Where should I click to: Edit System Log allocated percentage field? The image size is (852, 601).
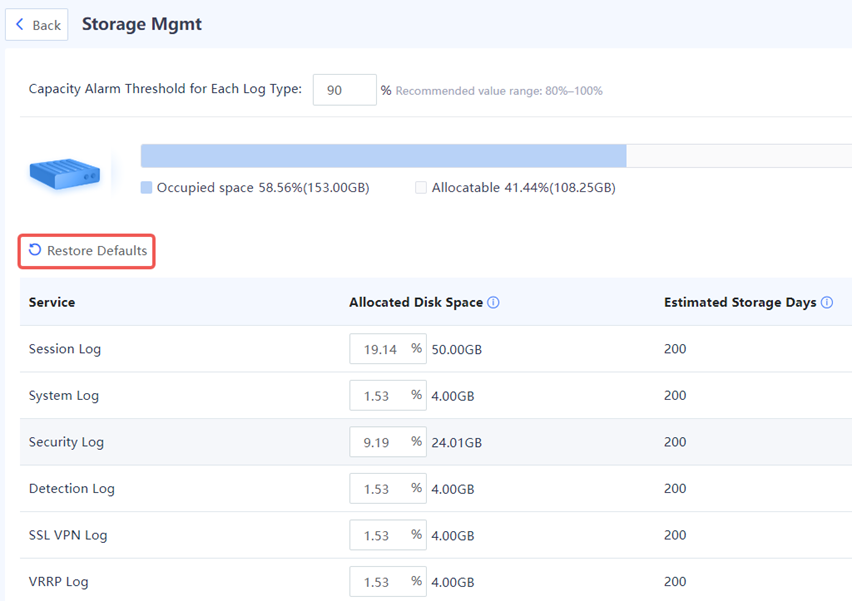pos(388,396)
